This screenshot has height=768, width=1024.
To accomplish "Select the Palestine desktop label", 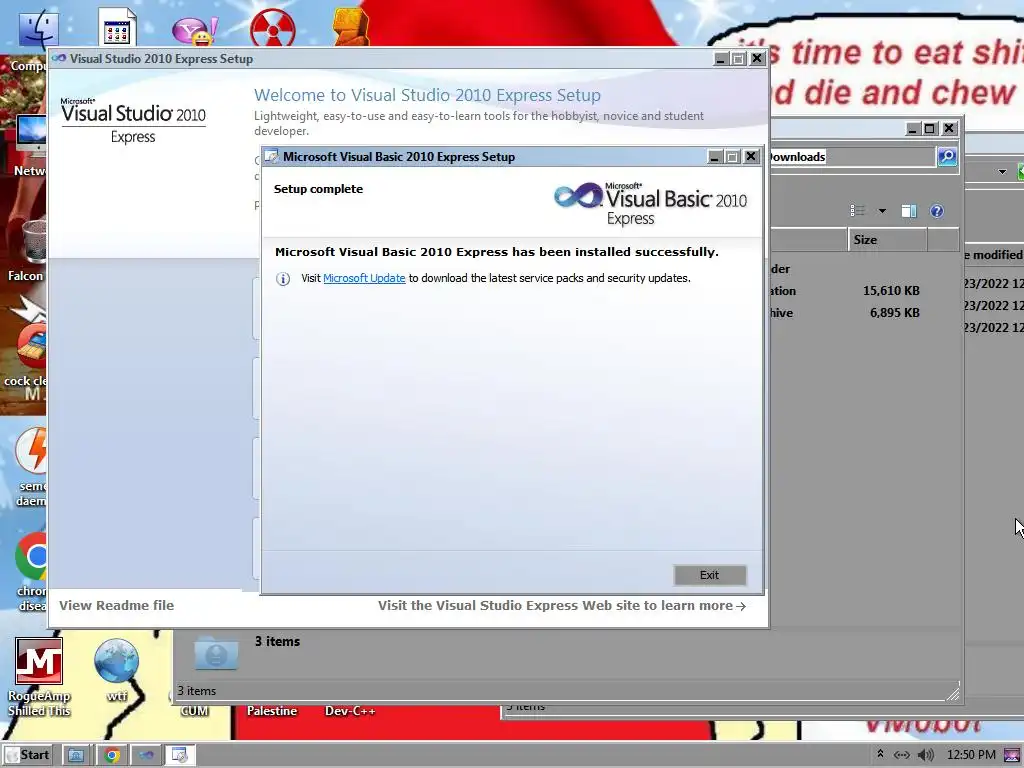I will tap(272, 711).
